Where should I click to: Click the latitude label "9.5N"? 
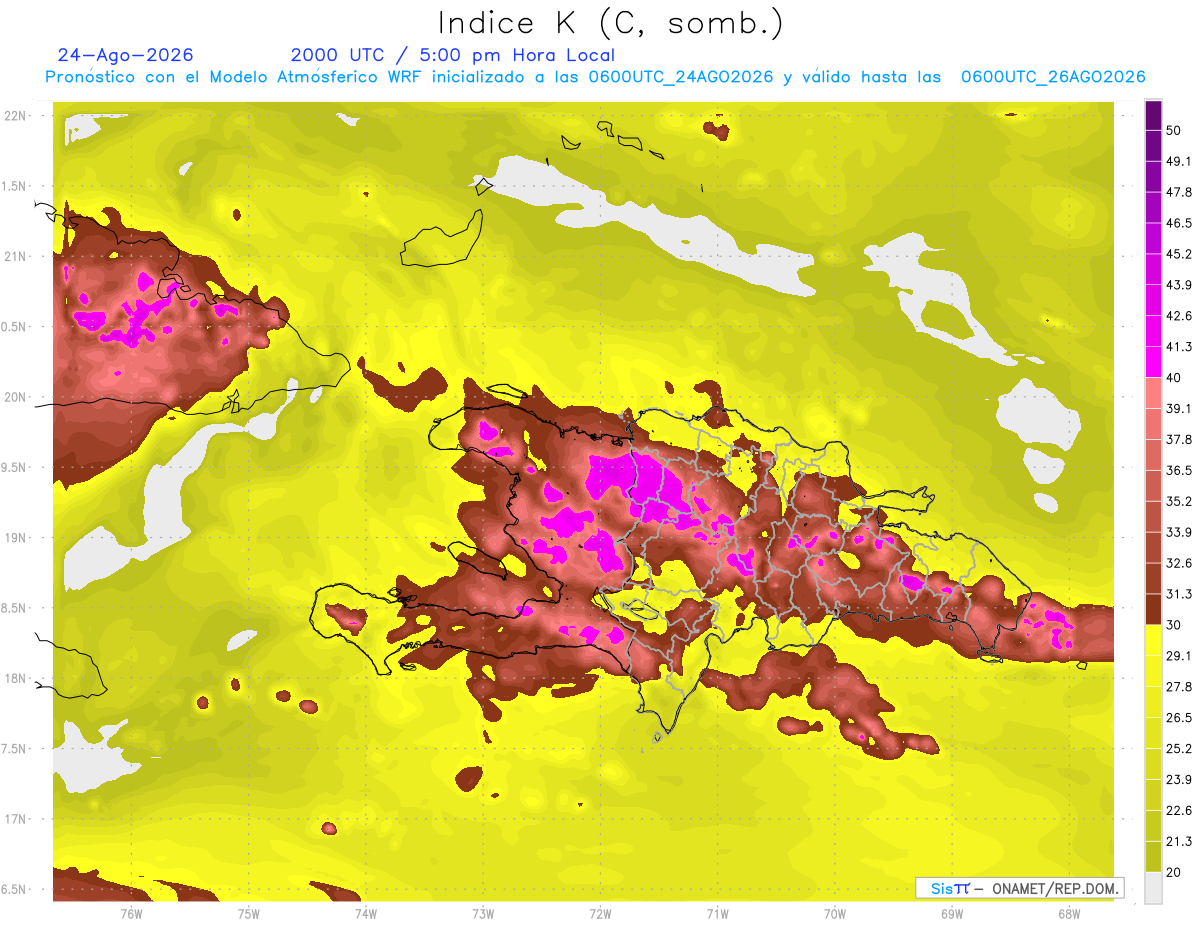coord(15,467)
